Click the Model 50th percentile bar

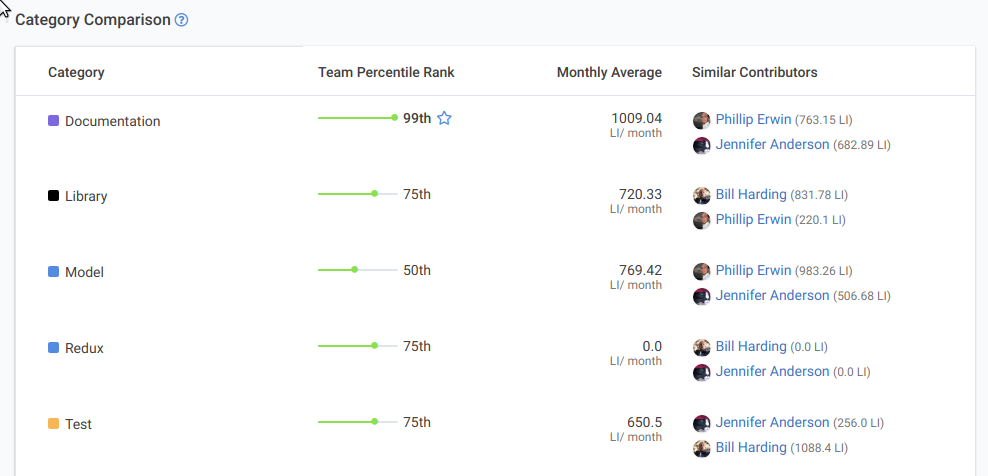tap(357, 270)
